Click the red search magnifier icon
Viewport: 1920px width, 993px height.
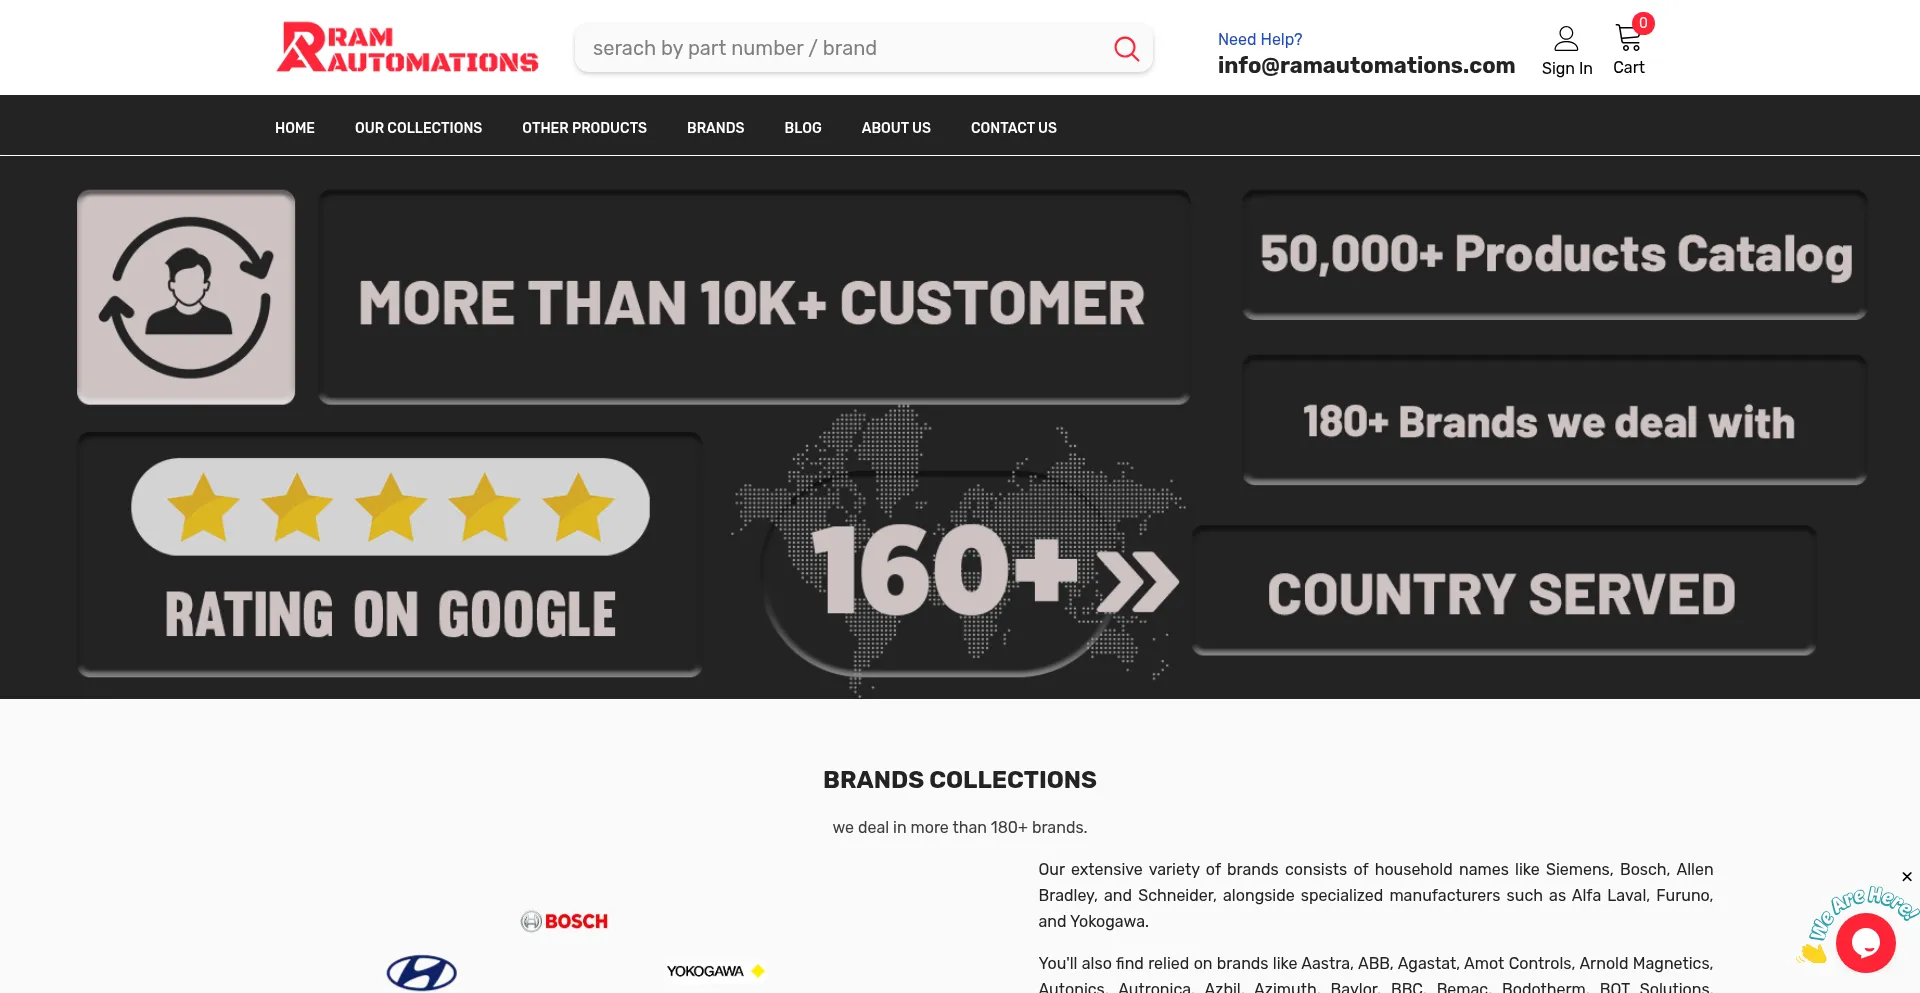click(1126, 49)
